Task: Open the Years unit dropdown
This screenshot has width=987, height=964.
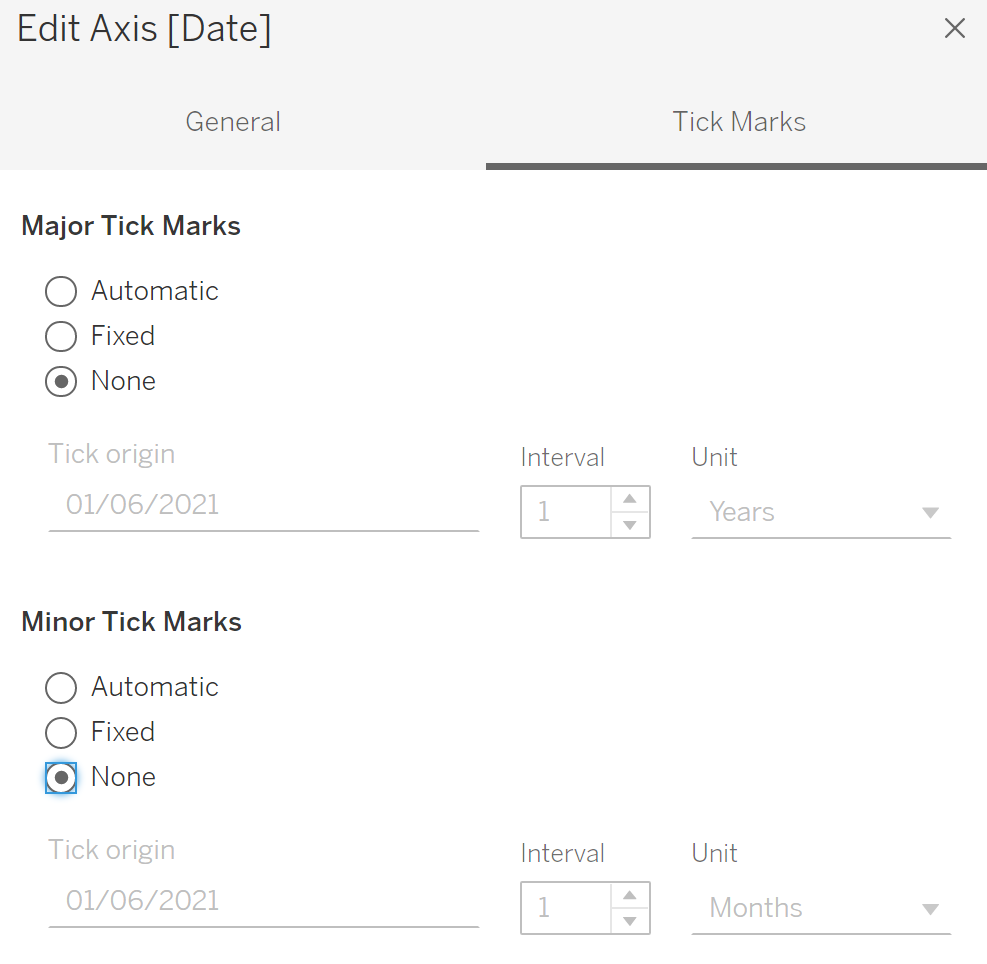Action: [x=821, y=513]
